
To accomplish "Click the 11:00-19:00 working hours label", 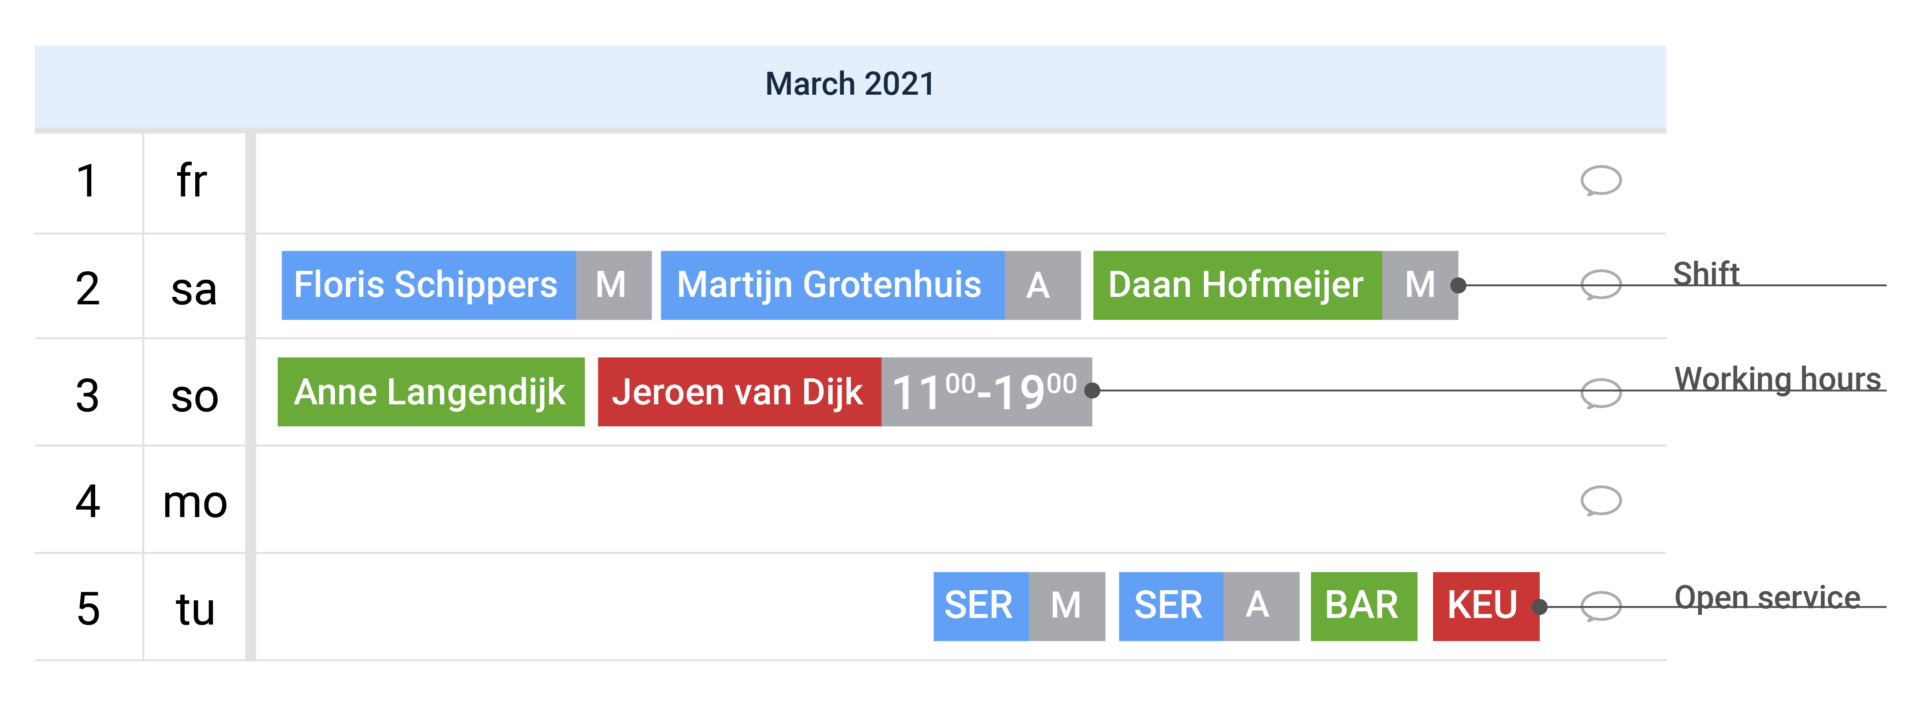I will 986,392.
